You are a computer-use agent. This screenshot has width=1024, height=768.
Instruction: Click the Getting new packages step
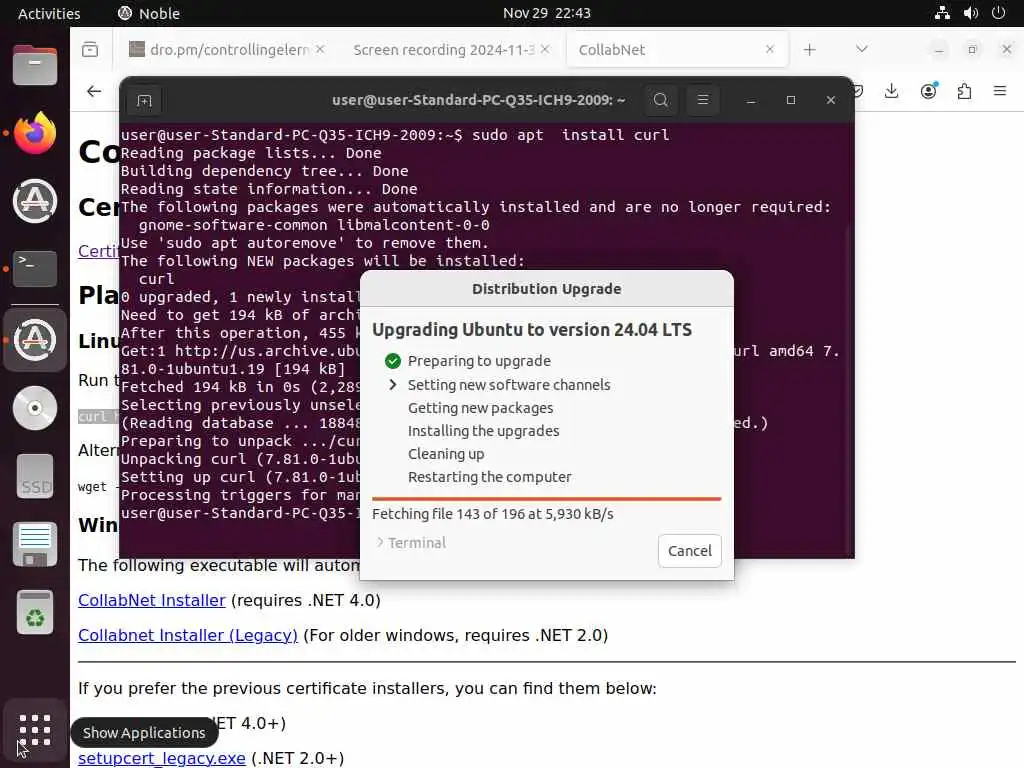click(x=480, y=408)
